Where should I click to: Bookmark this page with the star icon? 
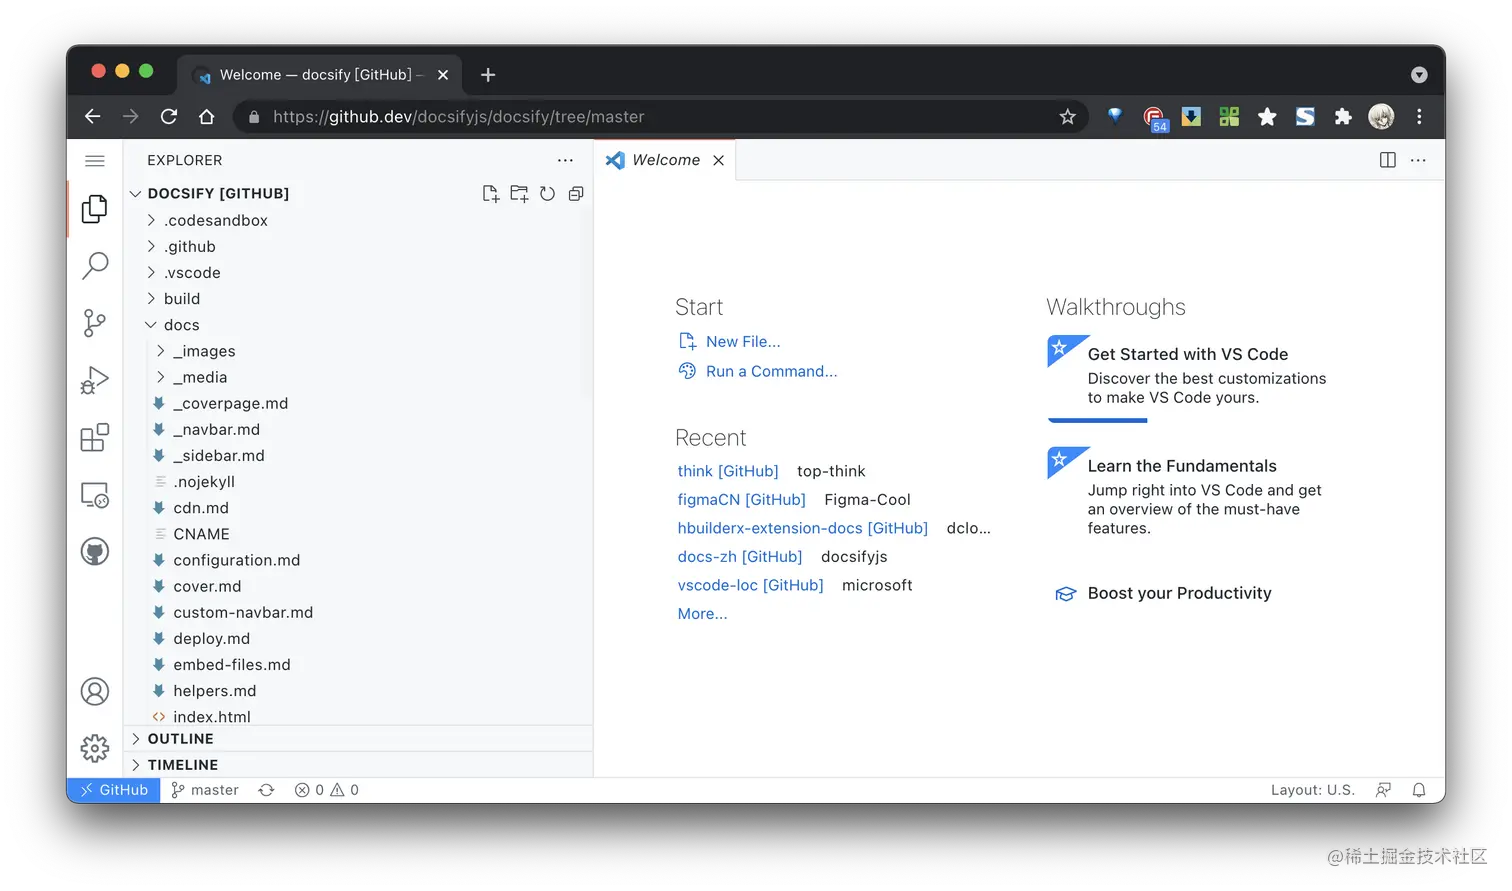point(1068,117)
